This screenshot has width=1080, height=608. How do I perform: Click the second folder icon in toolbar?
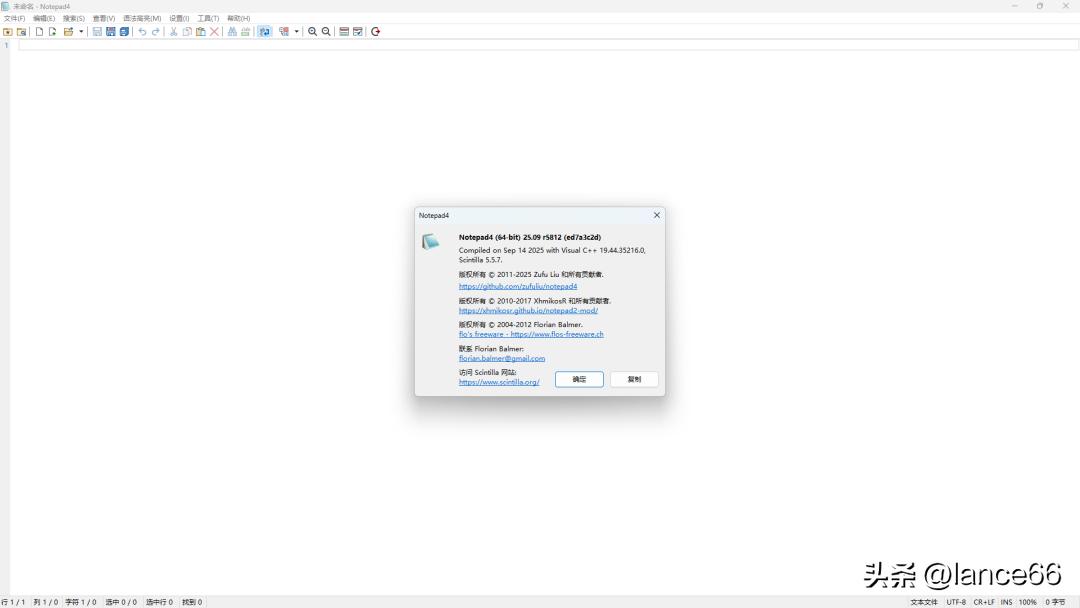[21, 32]
